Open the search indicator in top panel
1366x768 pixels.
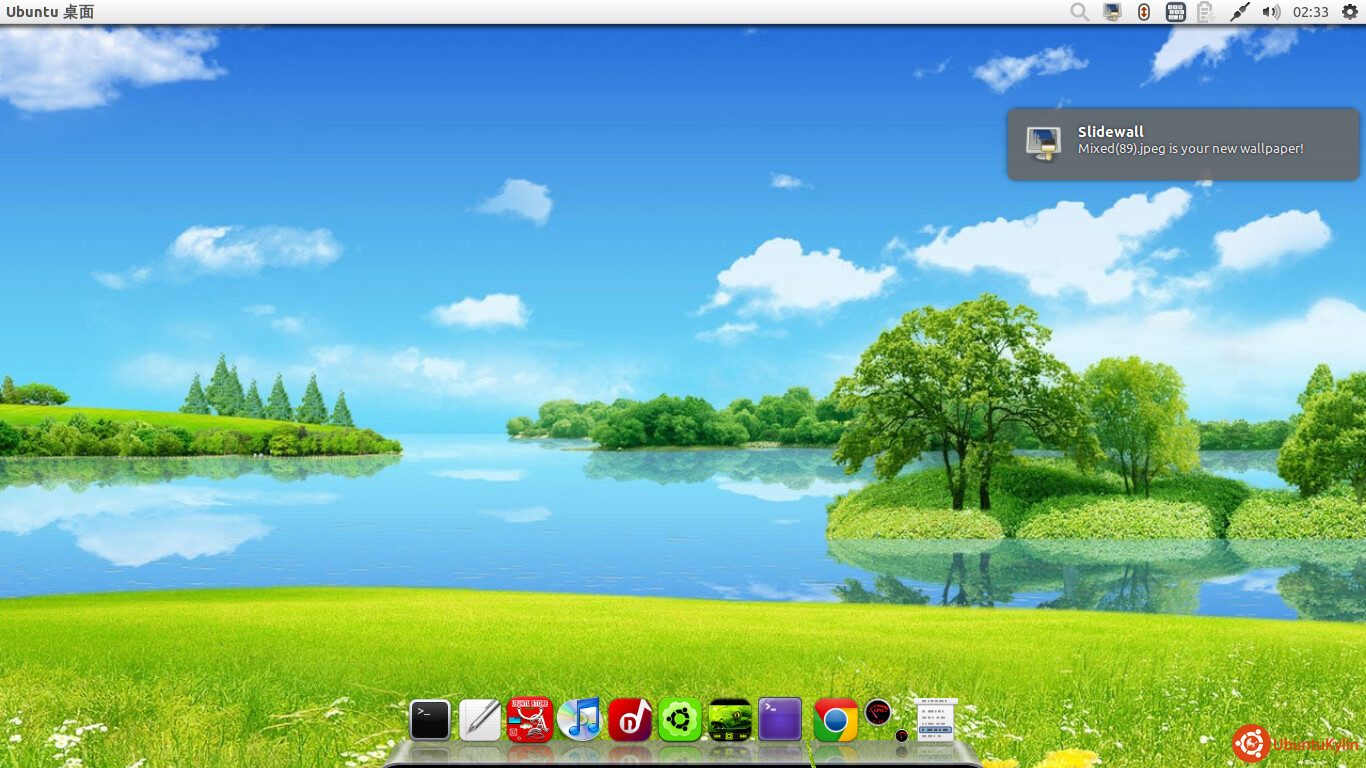pyautogui.click(x=1079, y=12)
